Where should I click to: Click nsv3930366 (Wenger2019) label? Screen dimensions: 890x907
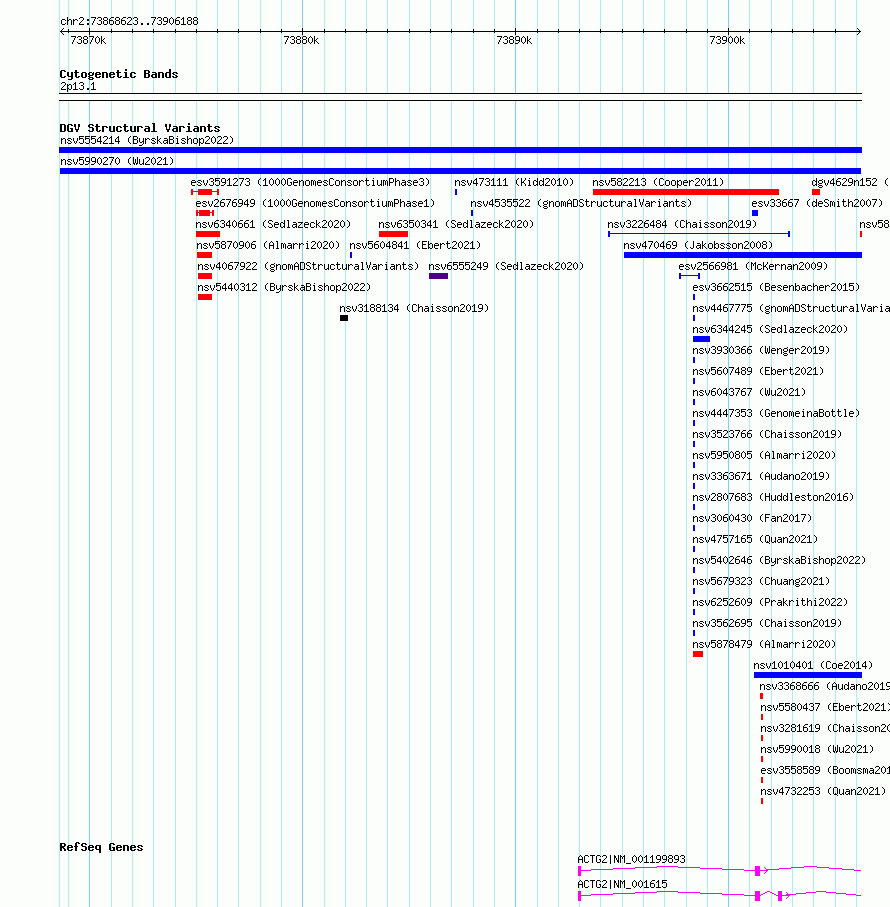click(x=761, y=350)
